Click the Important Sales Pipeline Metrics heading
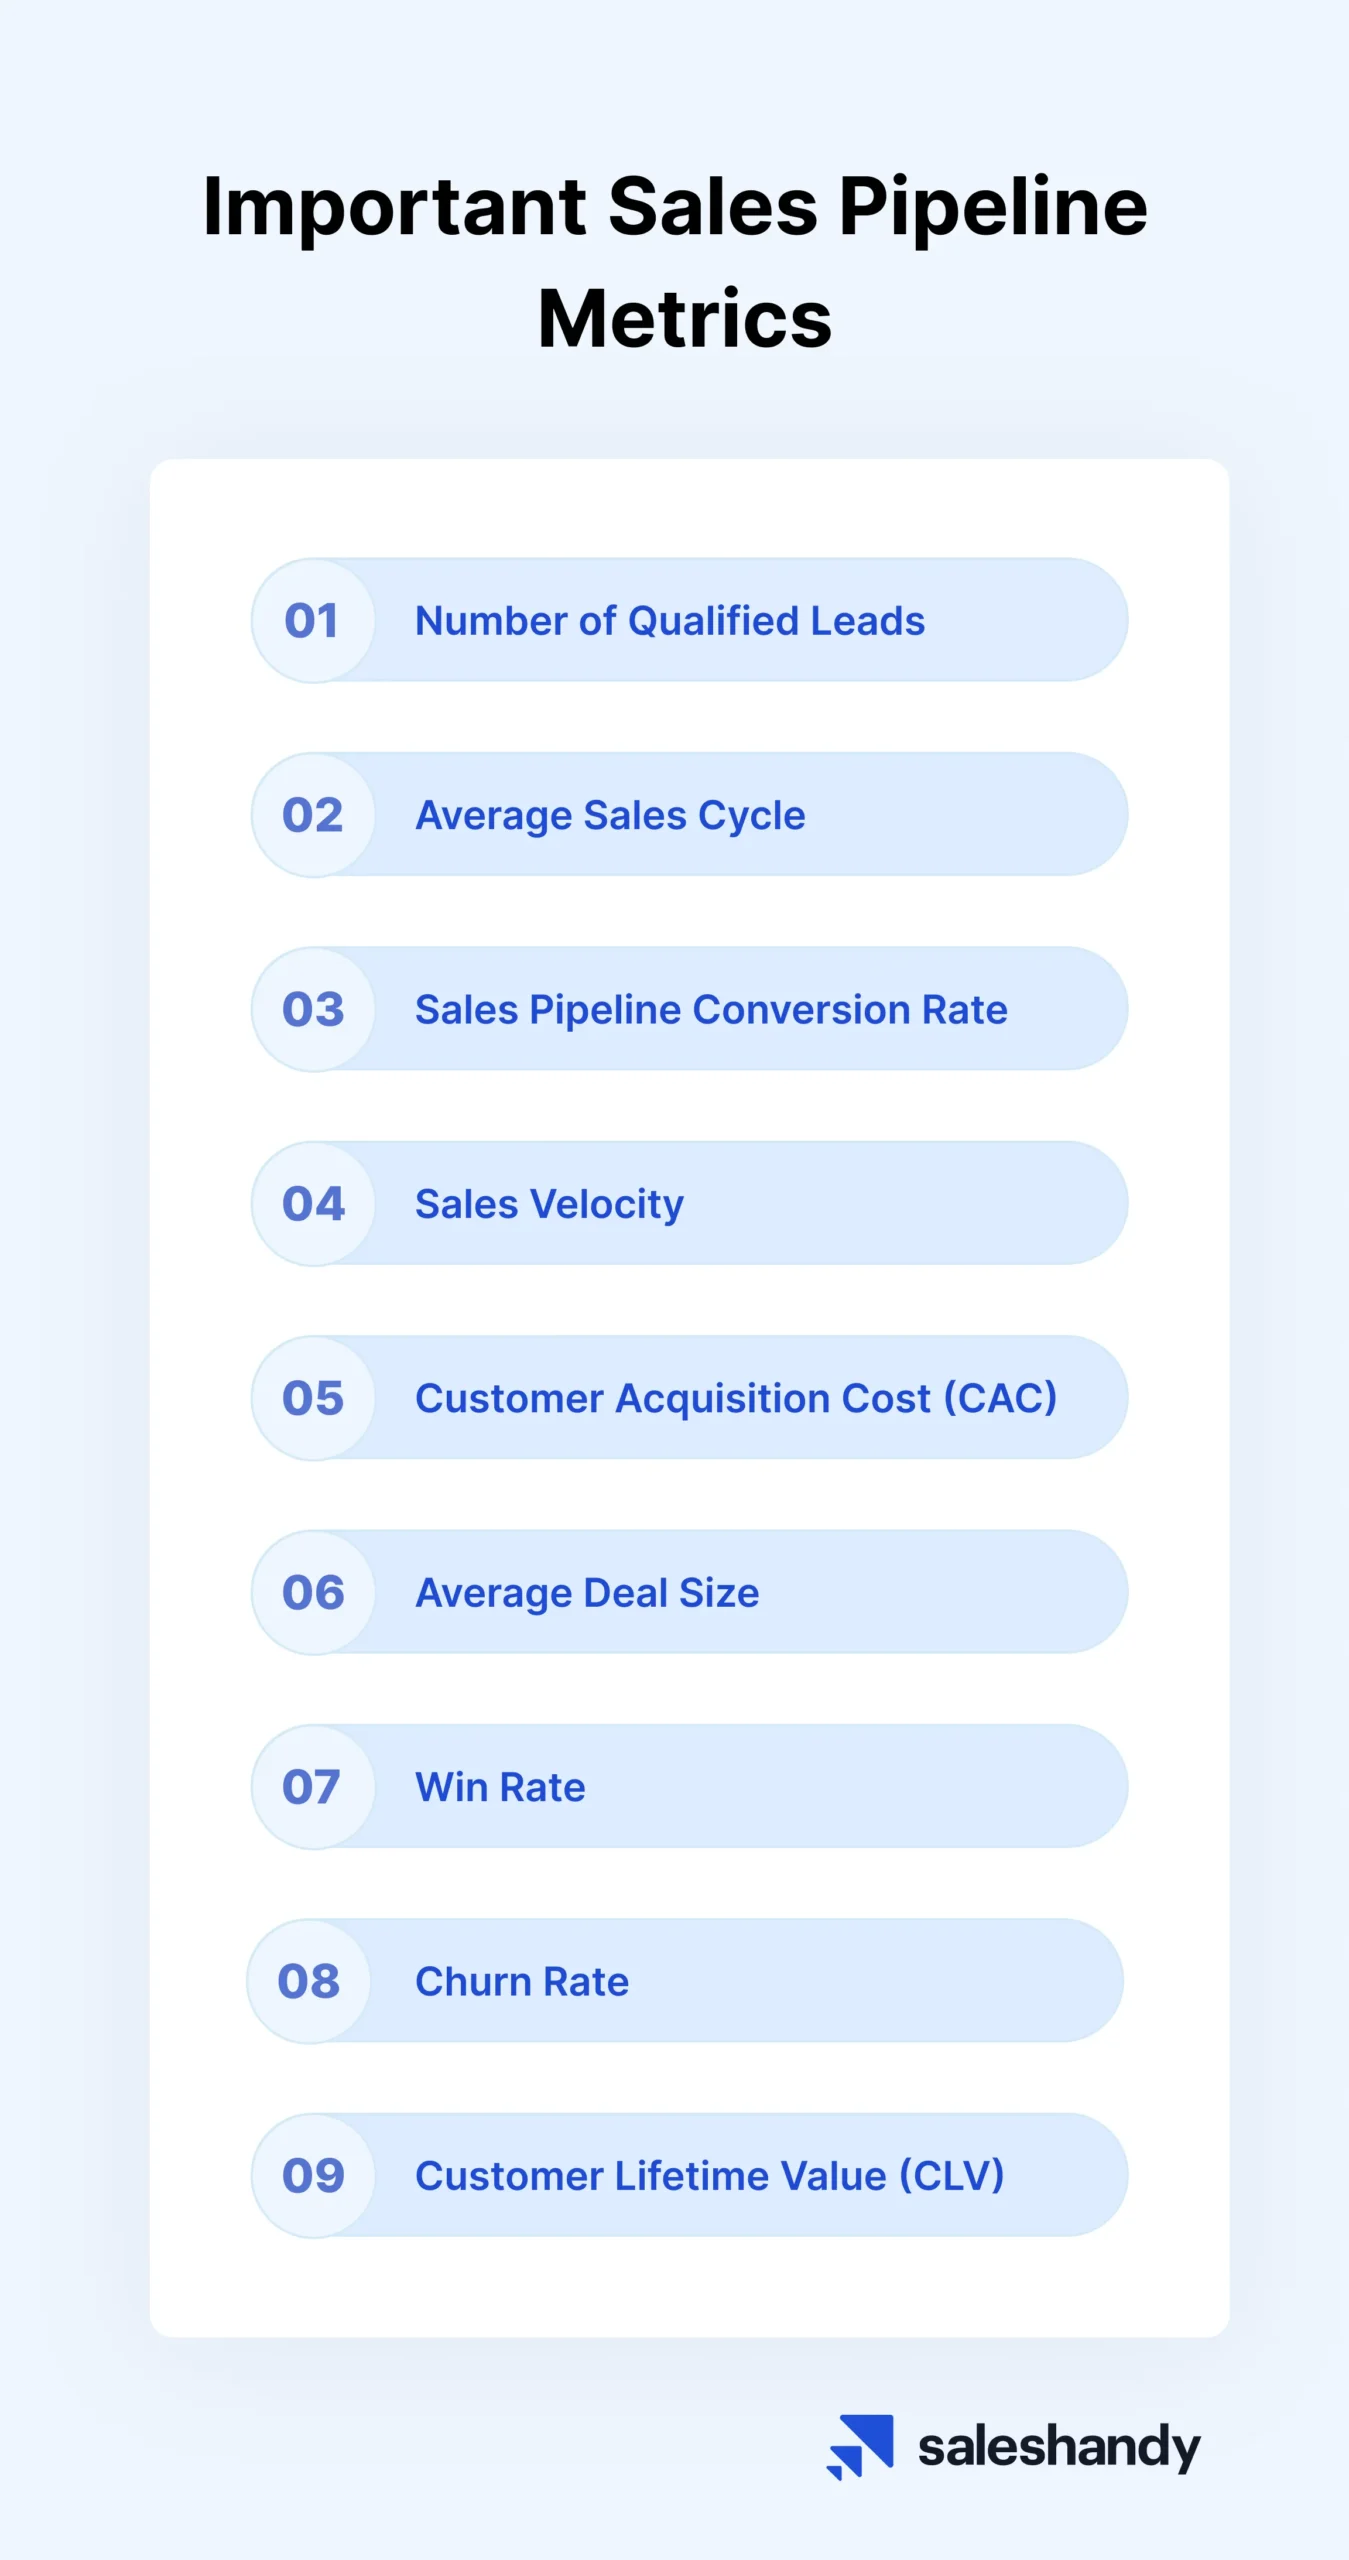1349x2560 pixels. (675, 262)
